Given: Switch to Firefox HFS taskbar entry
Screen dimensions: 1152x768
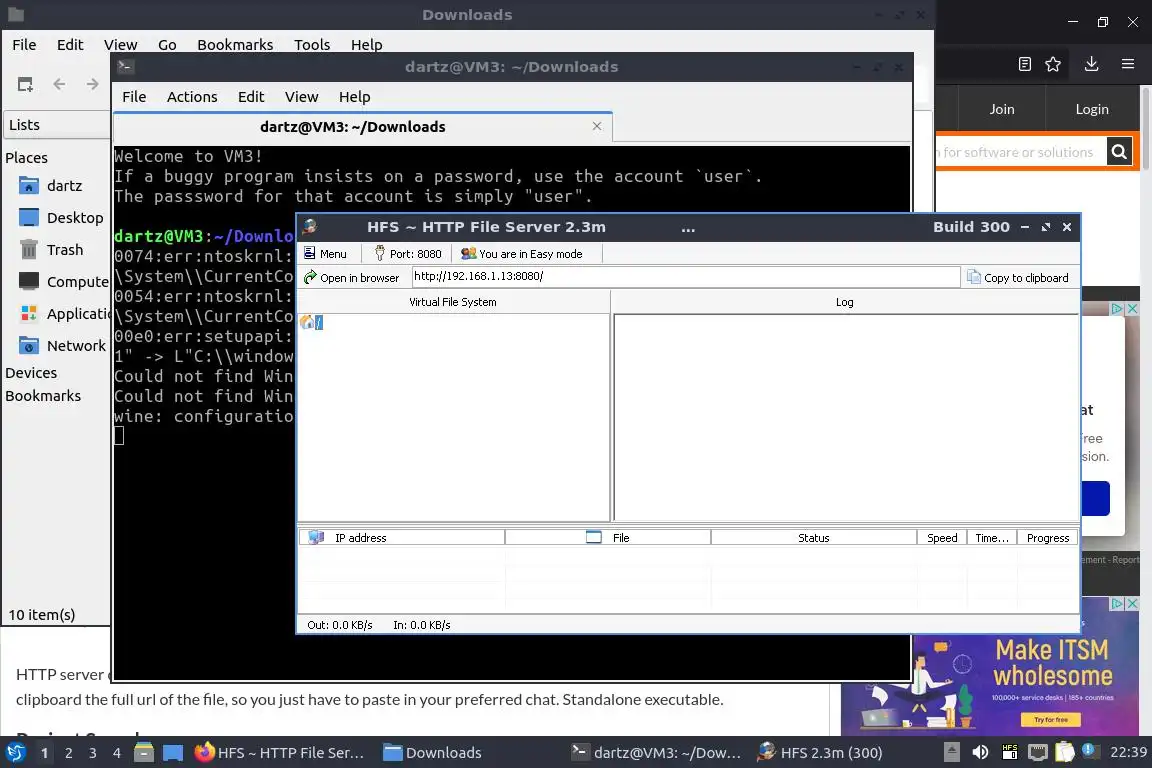Looking at the screenshot, I should (x=280, y=753).
